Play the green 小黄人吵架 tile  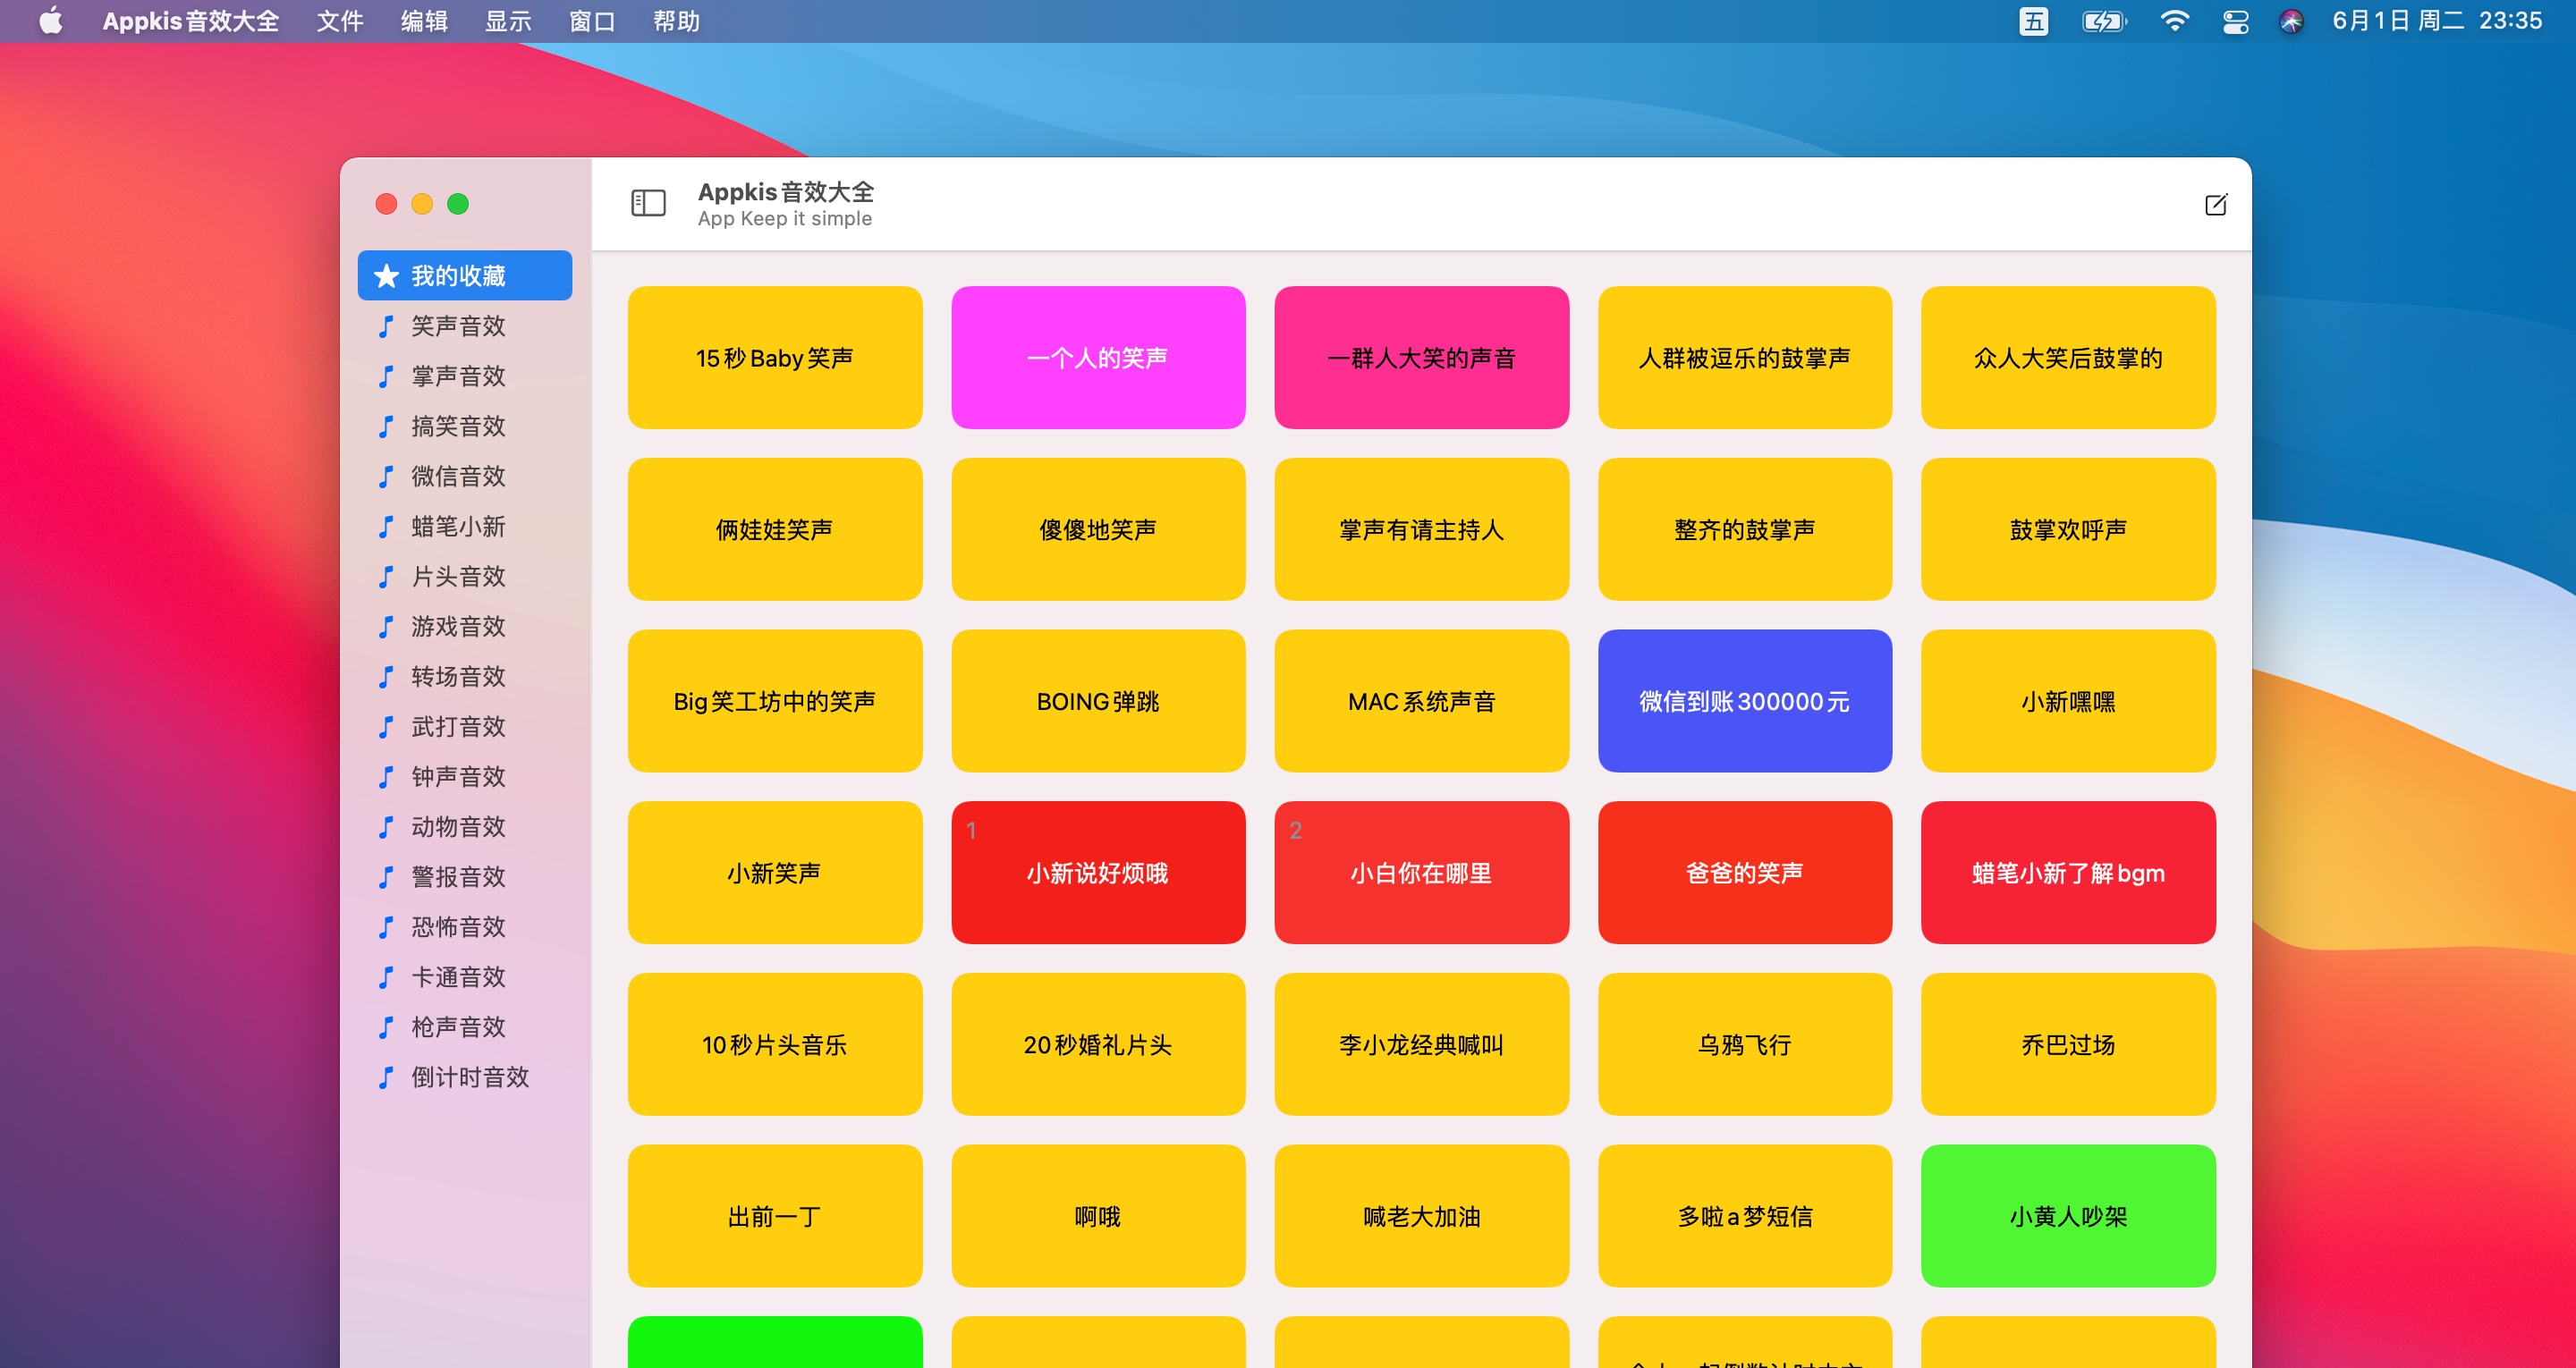(x=2068, y=1216)
